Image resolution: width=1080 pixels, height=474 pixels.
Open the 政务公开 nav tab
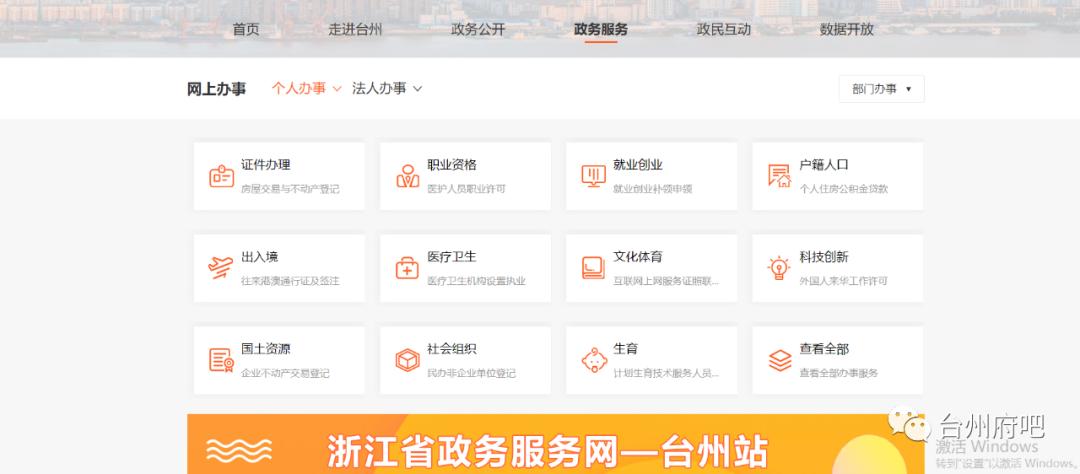click(x=478, y=30)
